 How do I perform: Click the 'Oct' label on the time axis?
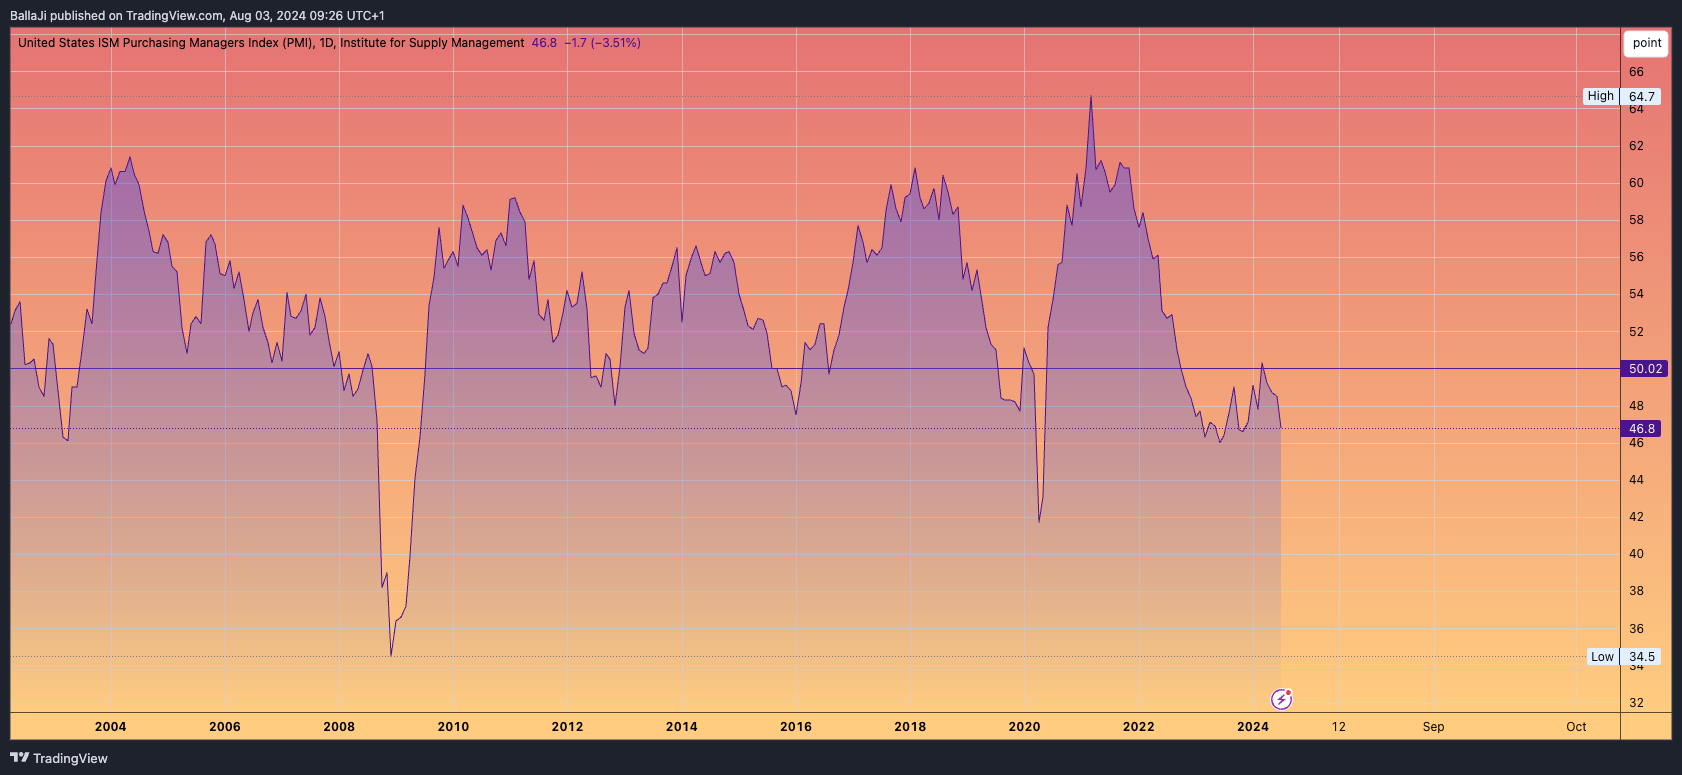pyautogui.click(x=1576, y=727)
